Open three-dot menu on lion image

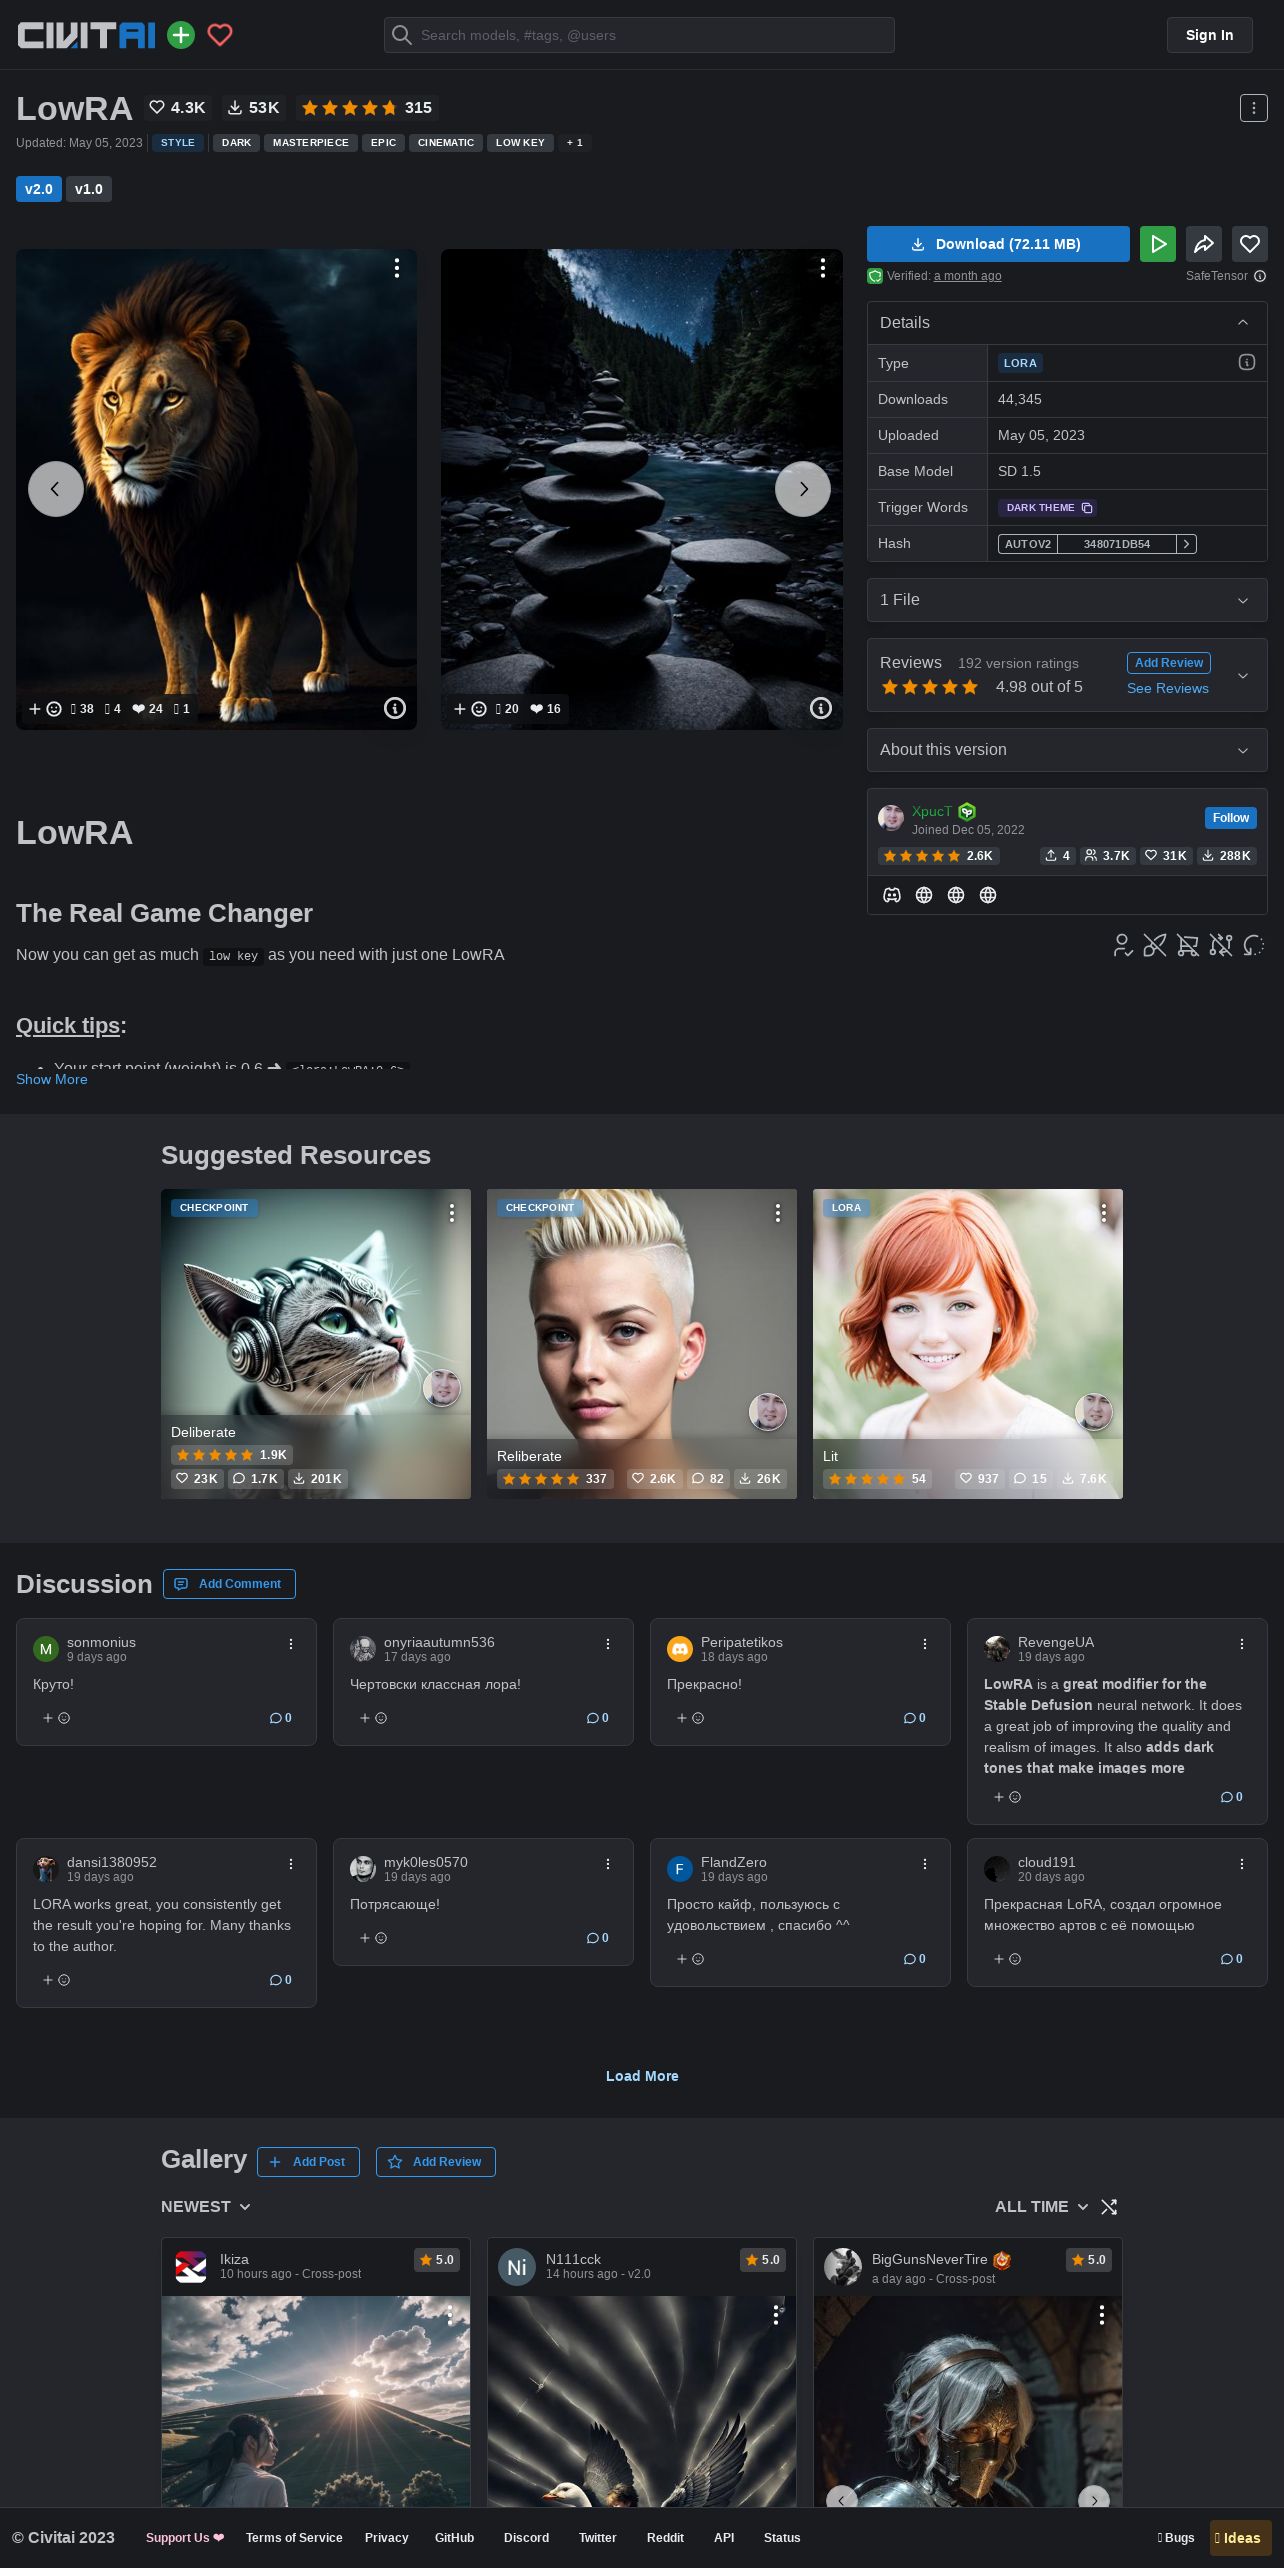tap(397, 268)
